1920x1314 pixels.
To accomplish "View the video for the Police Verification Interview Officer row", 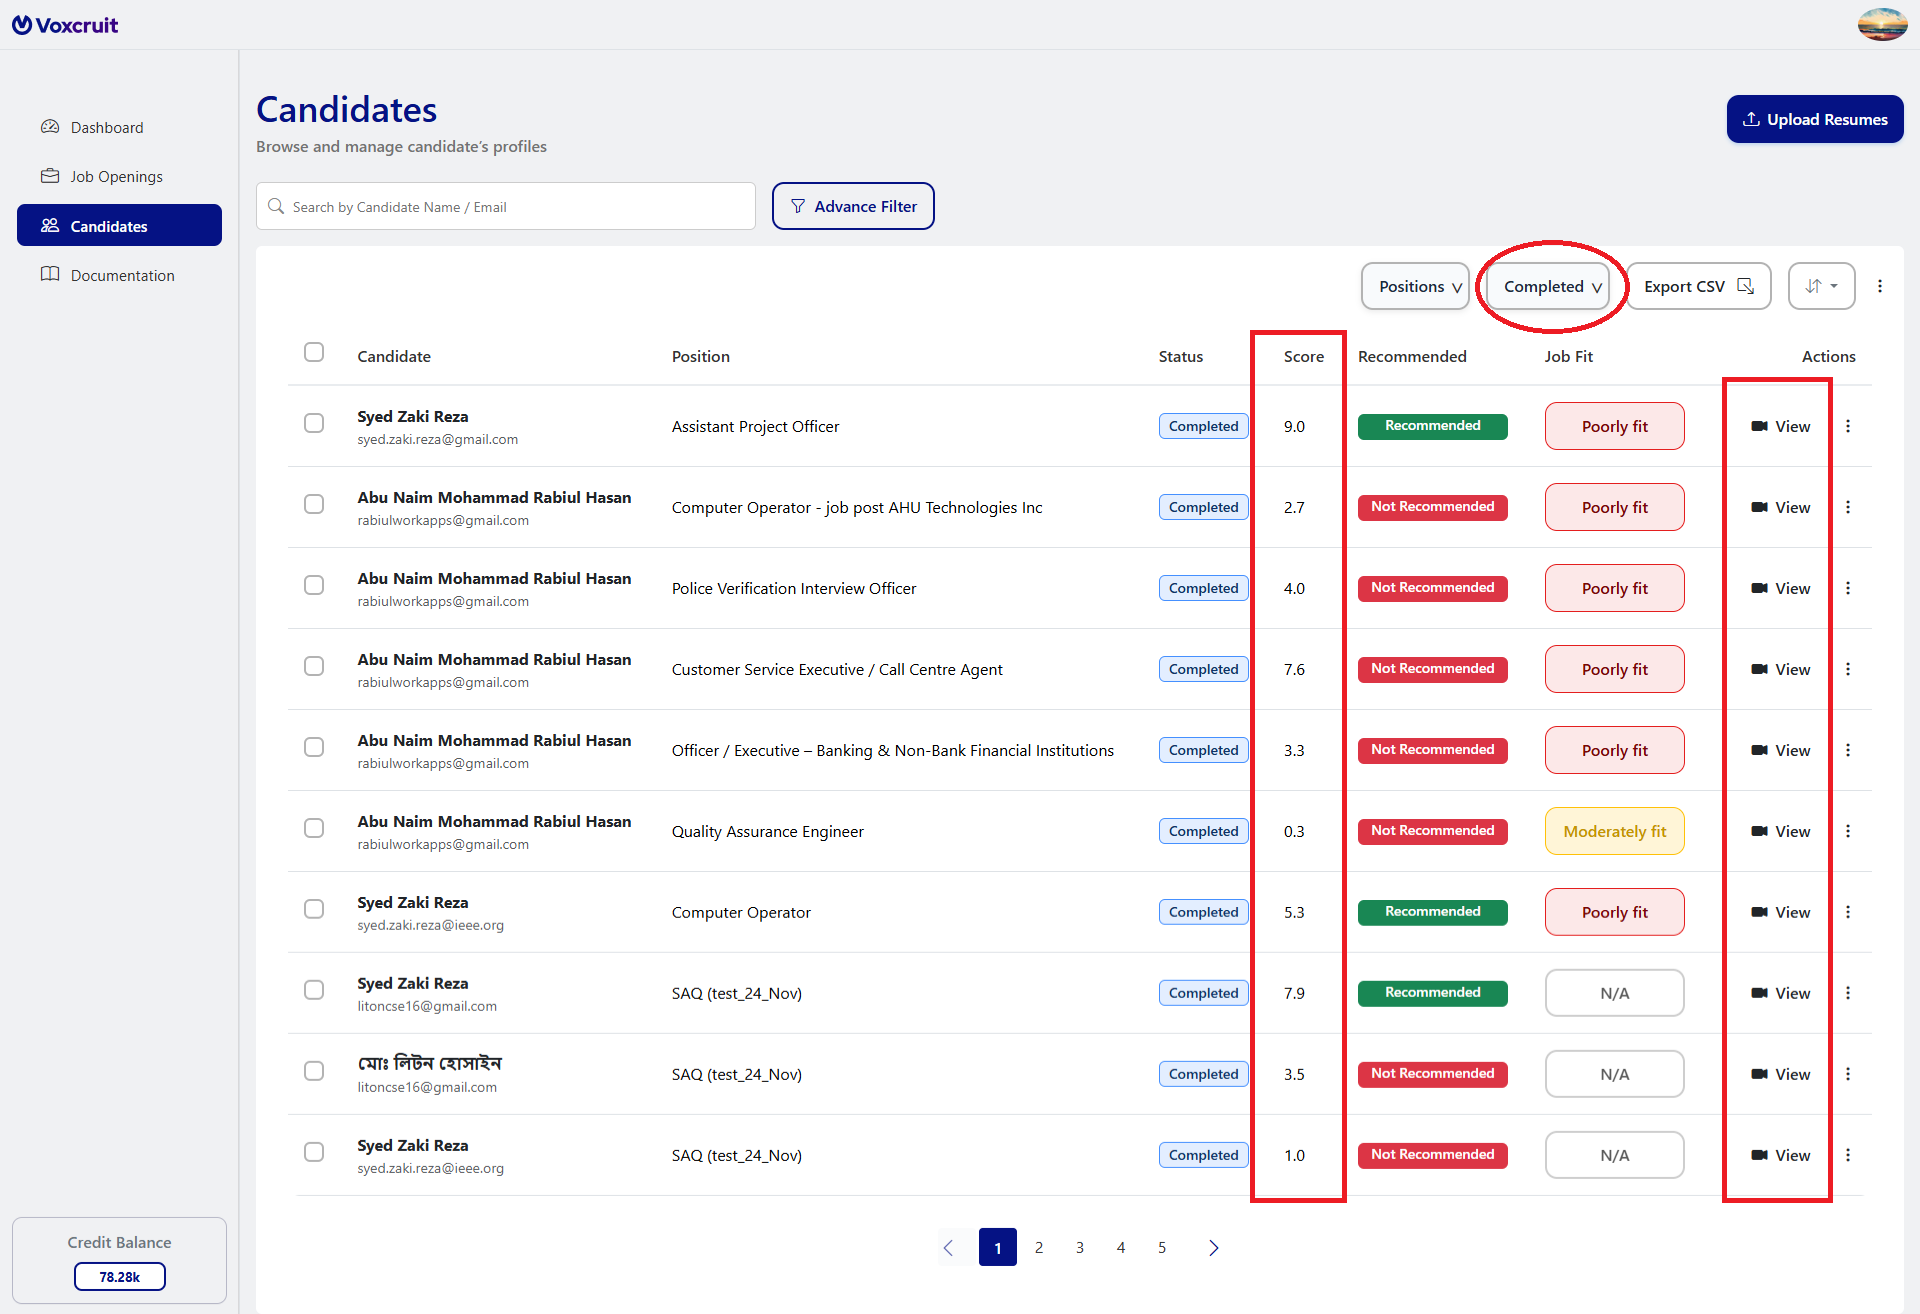I will 1781,588.
